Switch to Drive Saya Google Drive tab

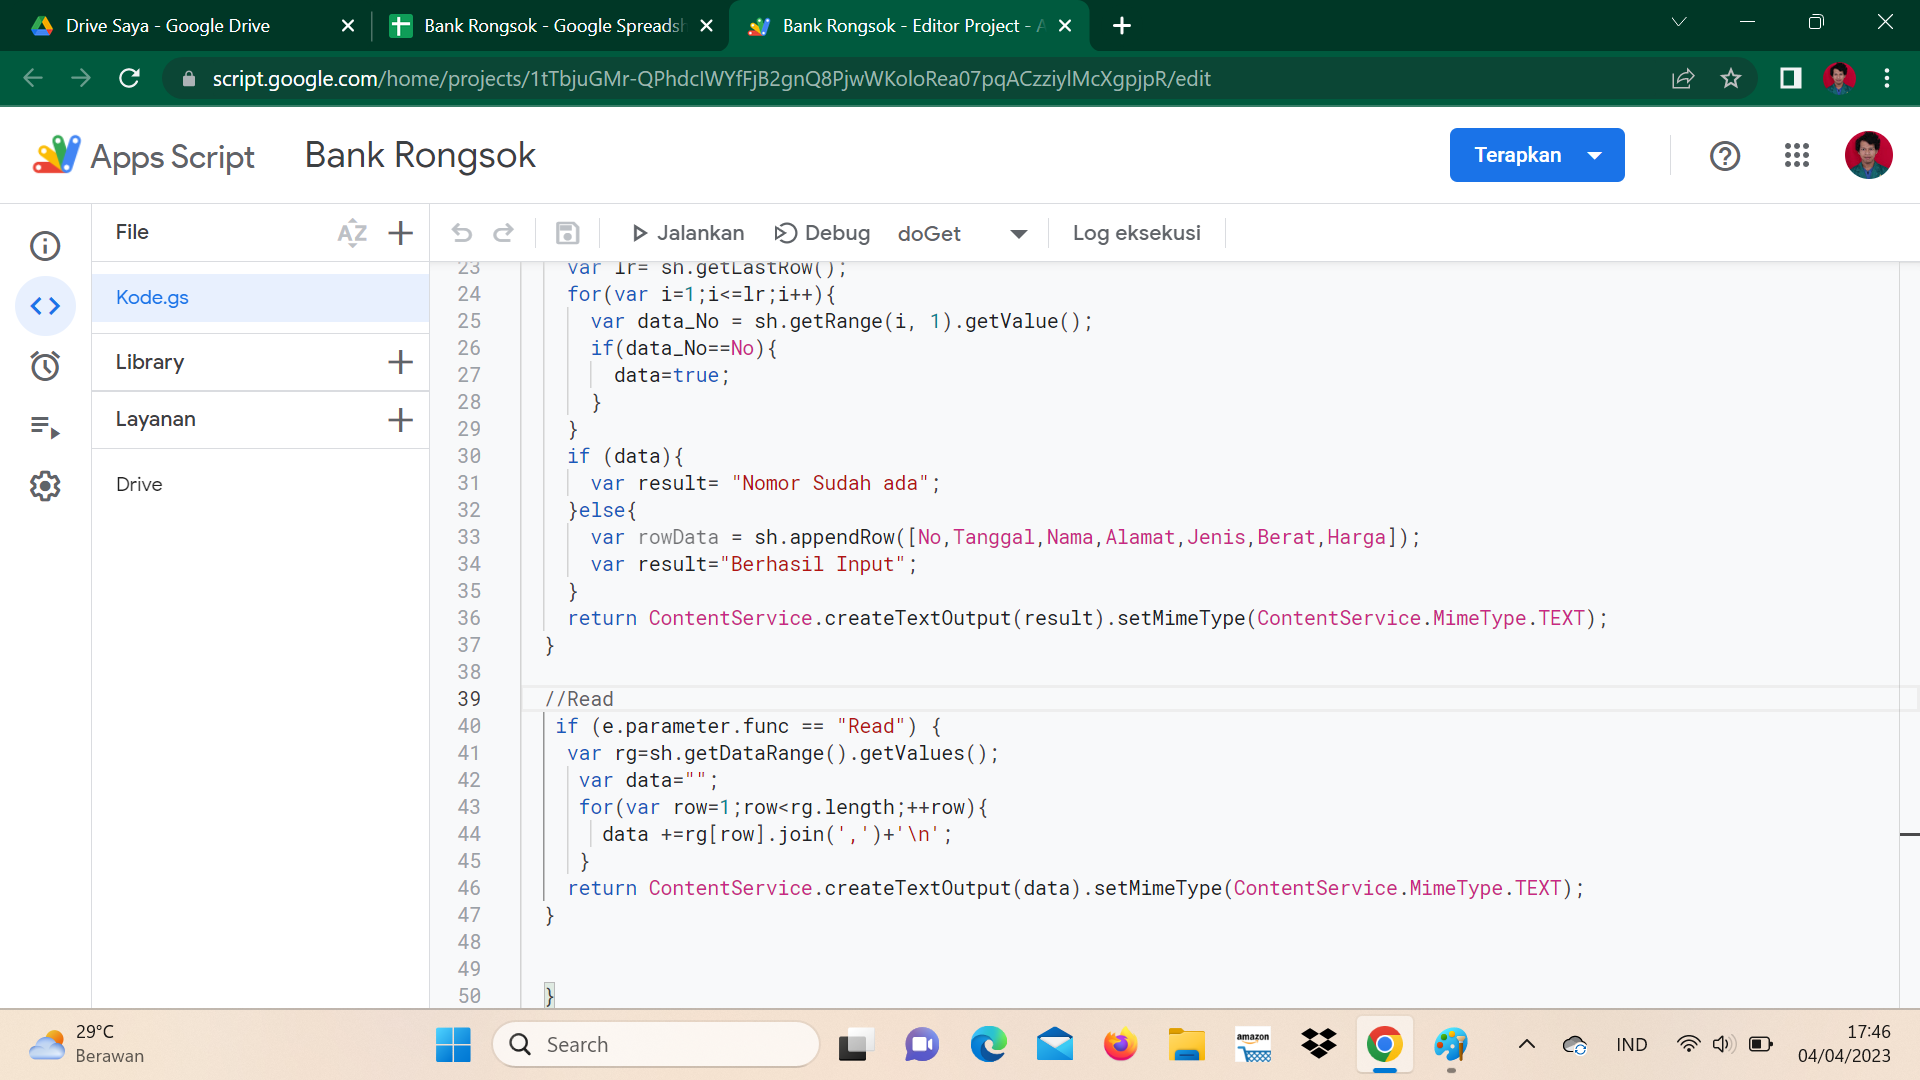185,26
